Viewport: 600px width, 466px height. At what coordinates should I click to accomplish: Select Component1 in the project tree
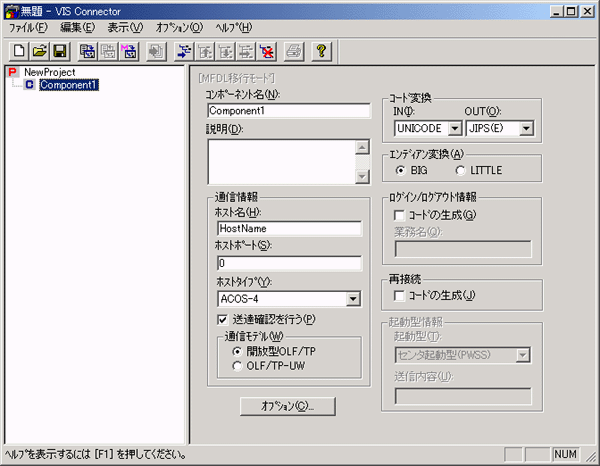click(x=68, y=85)
